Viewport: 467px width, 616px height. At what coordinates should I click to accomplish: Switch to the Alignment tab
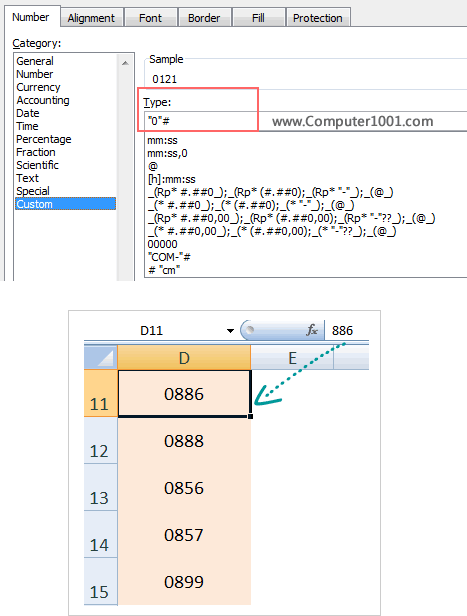click(91, 18)
